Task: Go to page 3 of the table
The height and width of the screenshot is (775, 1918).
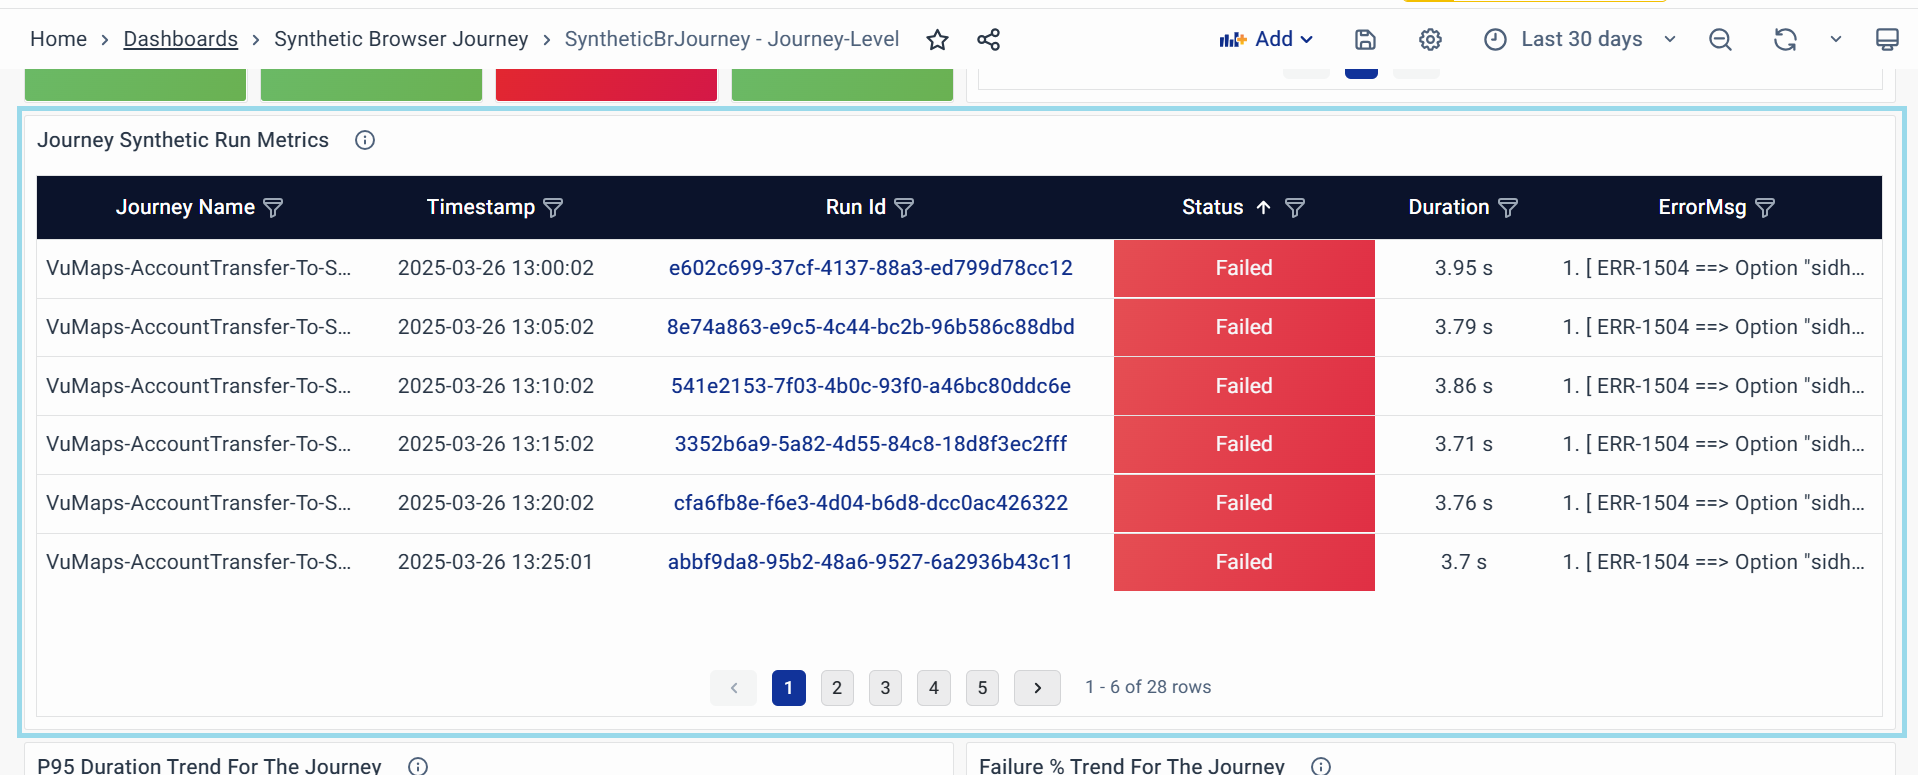Action: coord(885,688)
